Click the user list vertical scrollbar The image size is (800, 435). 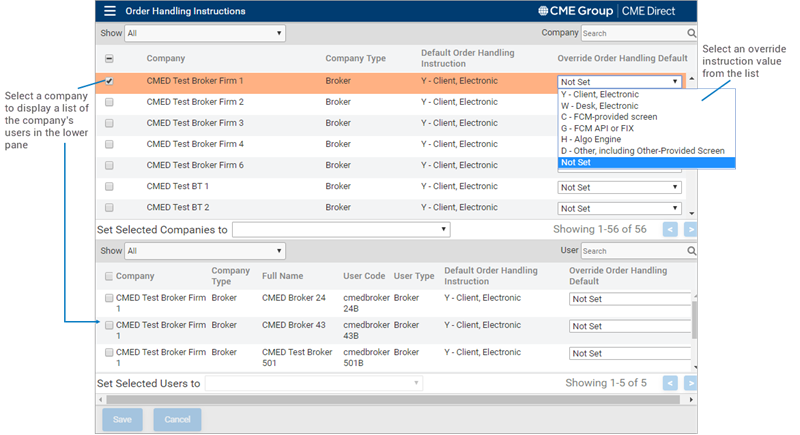[694, 320]
